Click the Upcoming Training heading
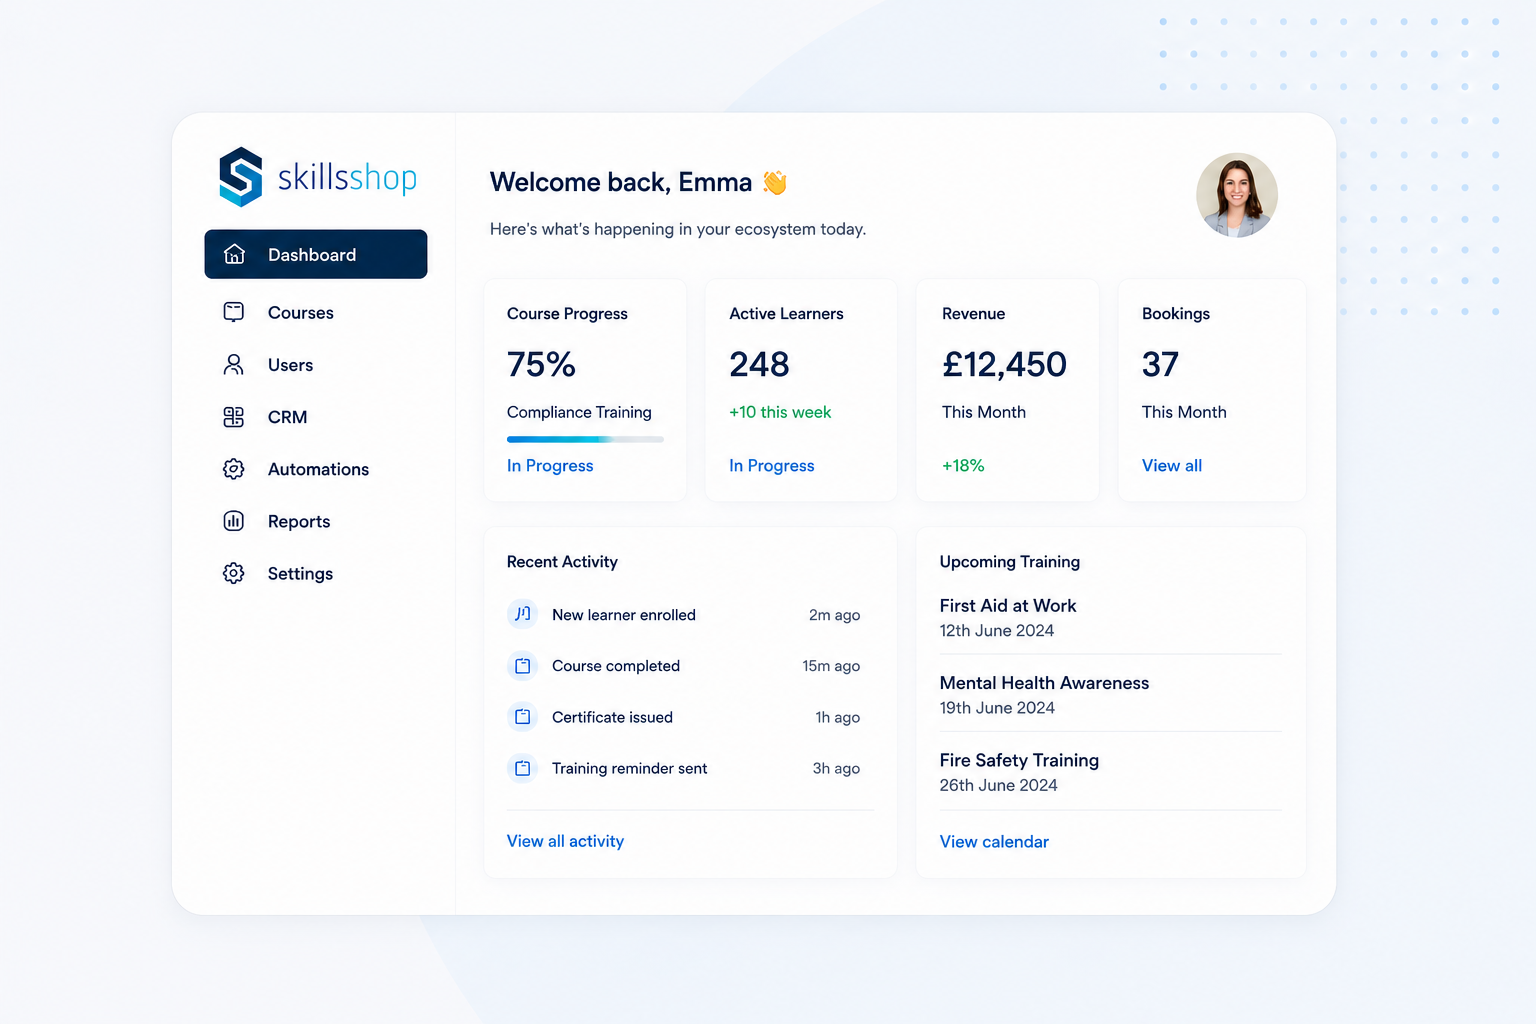1536x1024 pixels. point(1010,562)
